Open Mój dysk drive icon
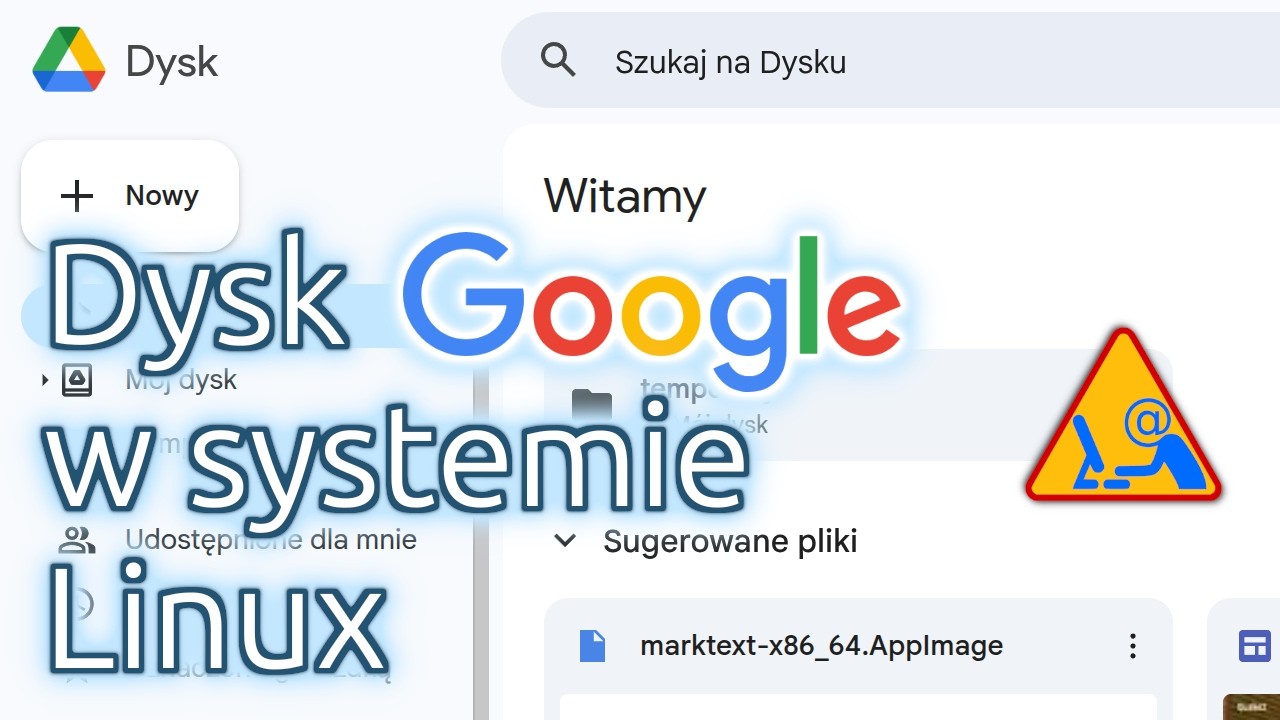1280x720 pixels. coord(77,380)
